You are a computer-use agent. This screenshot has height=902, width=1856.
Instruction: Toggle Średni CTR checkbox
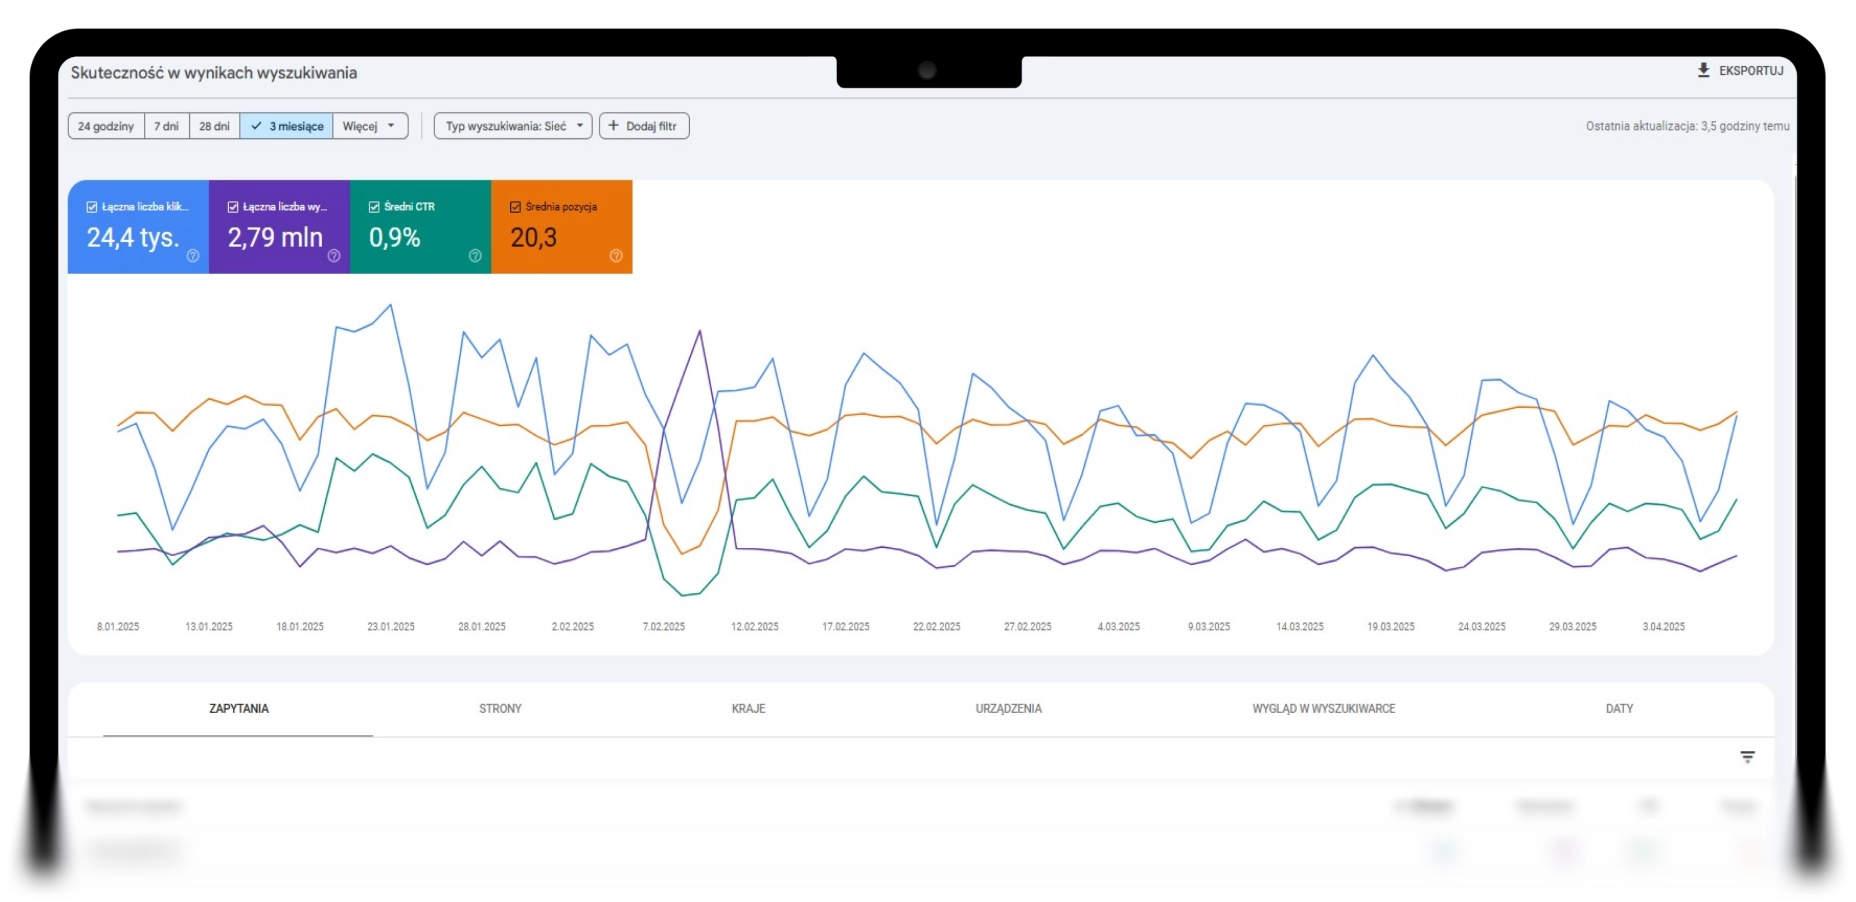[374, 207]
